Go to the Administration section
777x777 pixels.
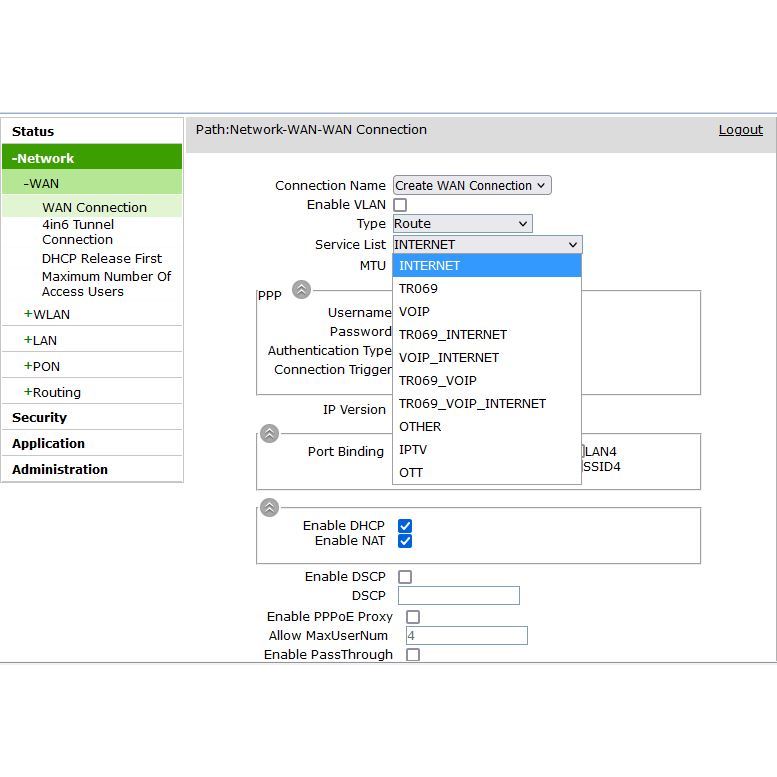tap(60, 470)
